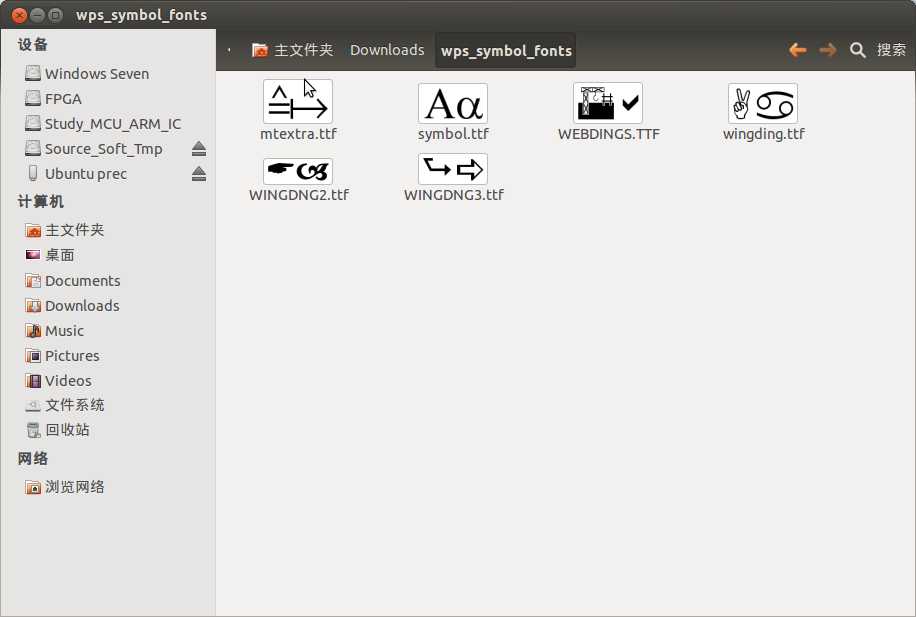Click the 回收站 label in sidebar
This screenshot has width=916, height=617.
tap(67, 430)
